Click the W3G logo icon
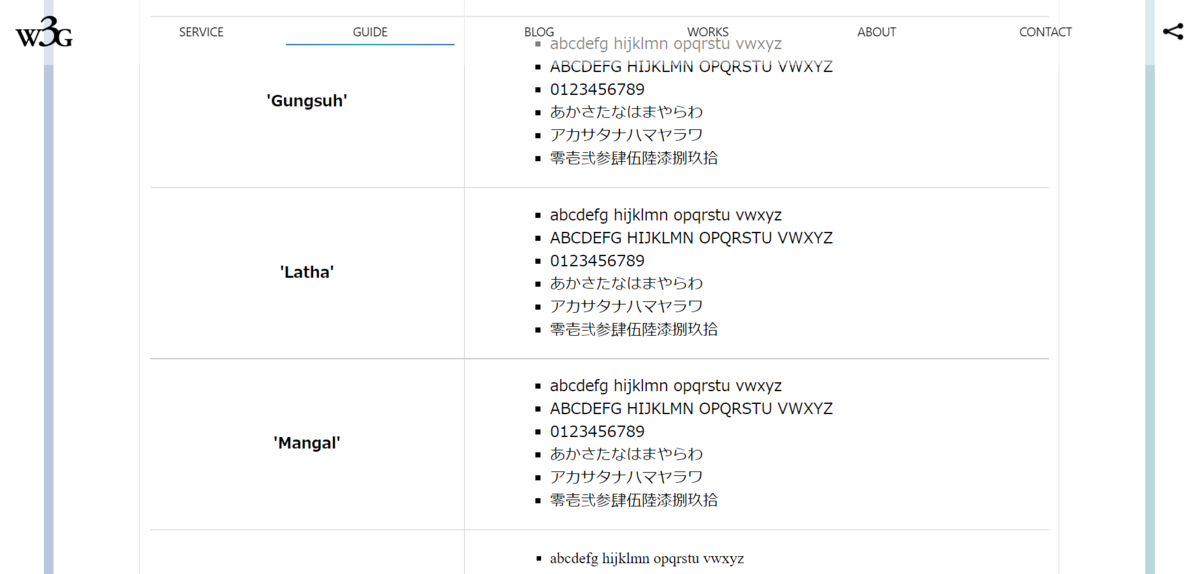This screenshot has width=1200, height=574. pos(43,32)
